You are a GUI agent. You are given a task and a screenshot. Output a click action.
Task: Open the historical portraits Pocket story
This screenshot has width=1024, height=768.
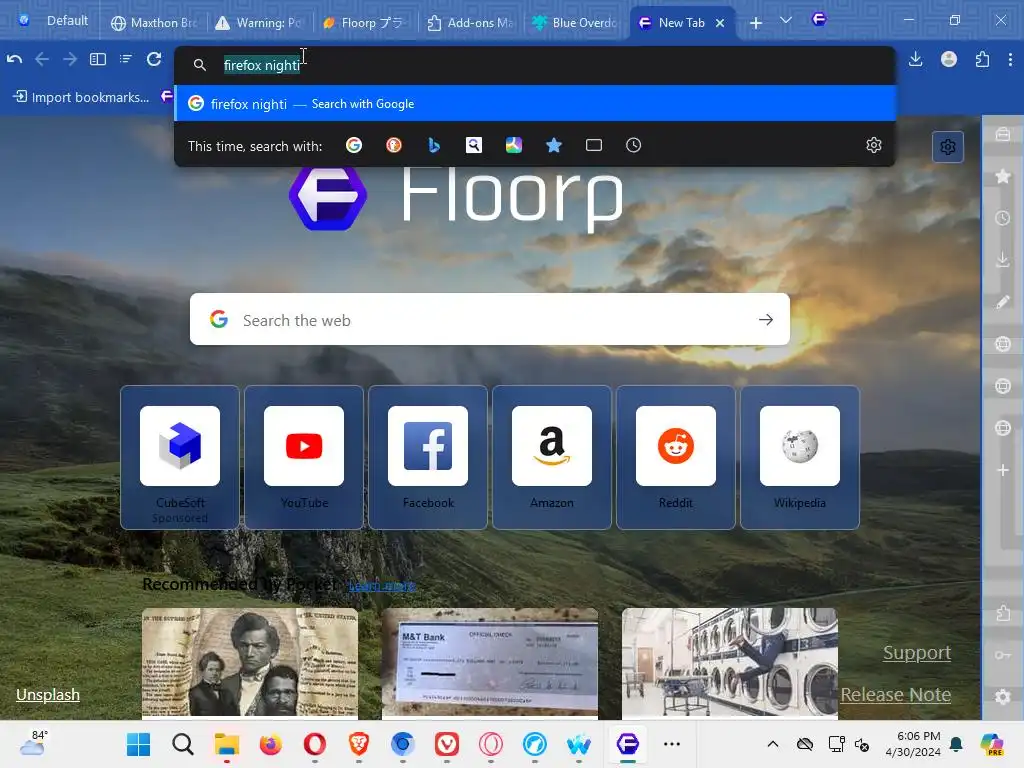(x=250, y=664)
